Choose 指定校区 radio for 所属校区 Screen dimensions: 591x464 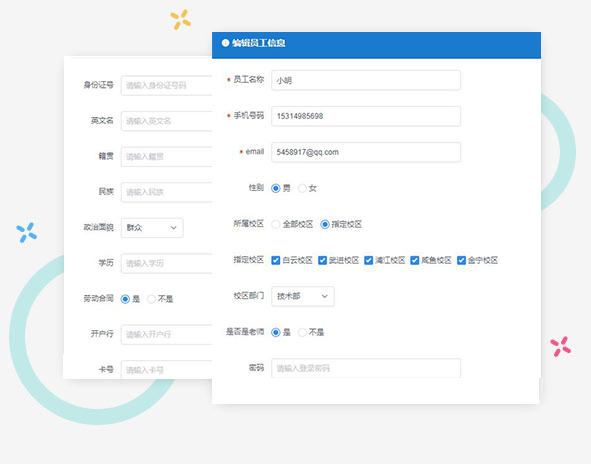(325, 224)
